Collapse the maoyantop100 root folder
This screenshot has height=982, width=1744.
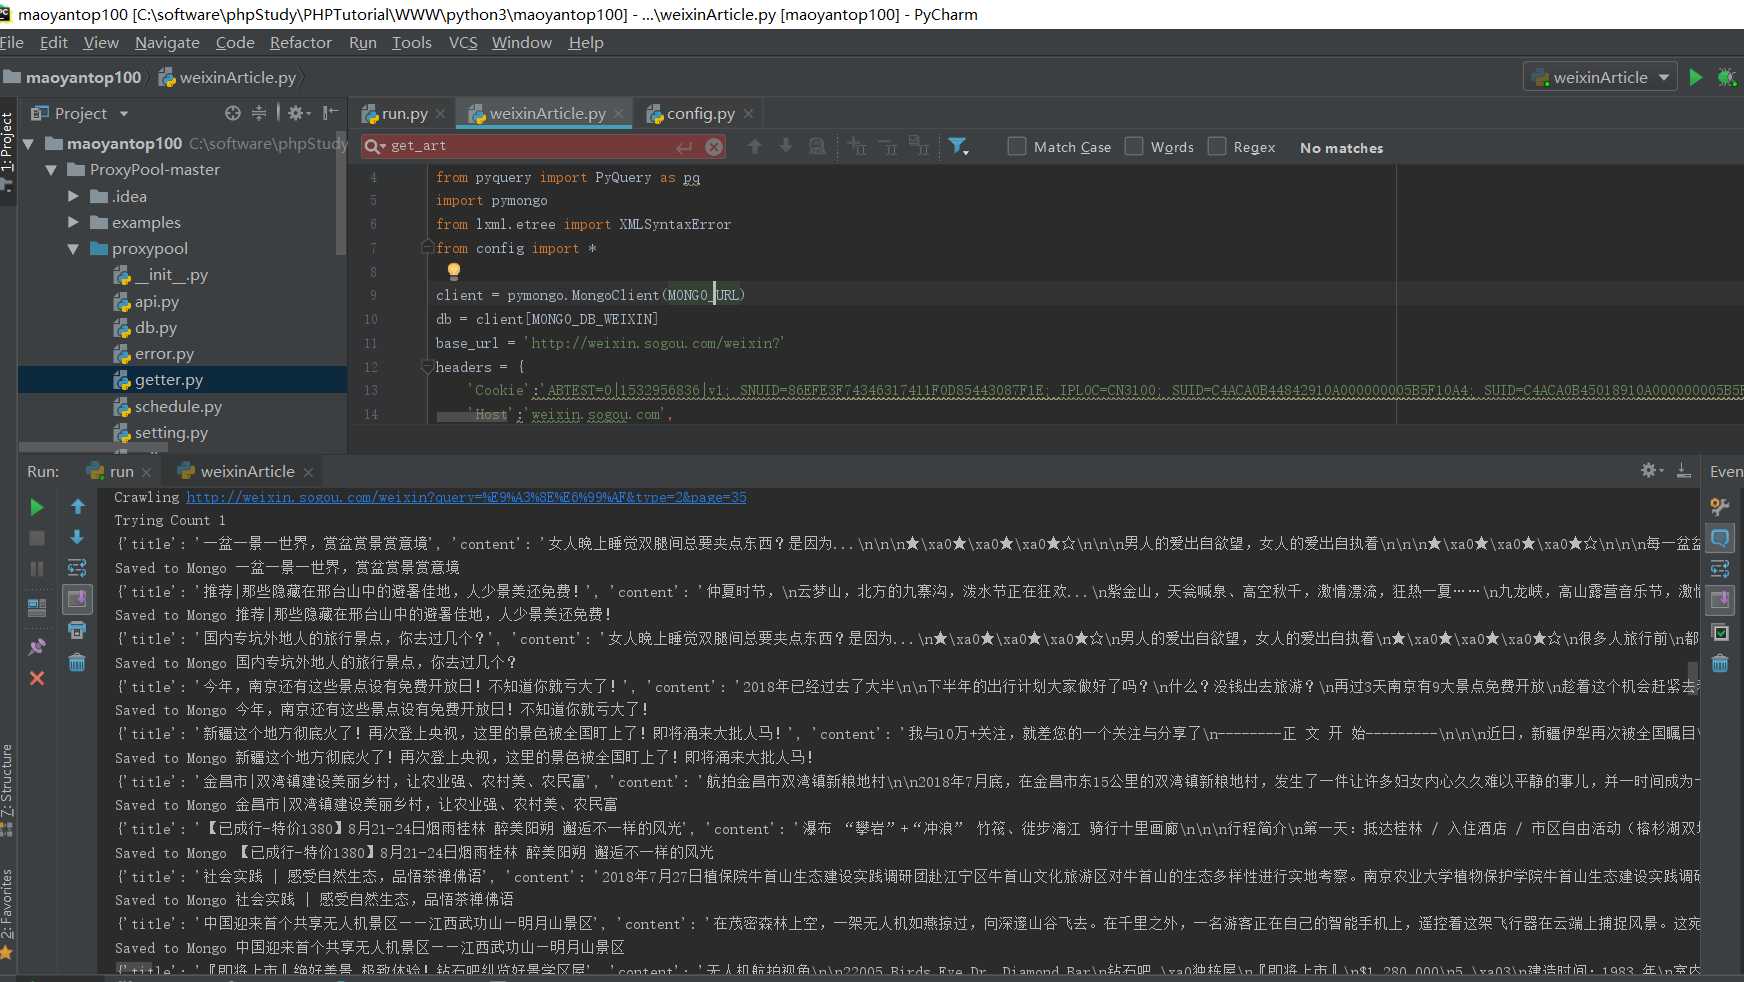click(28, 144)
